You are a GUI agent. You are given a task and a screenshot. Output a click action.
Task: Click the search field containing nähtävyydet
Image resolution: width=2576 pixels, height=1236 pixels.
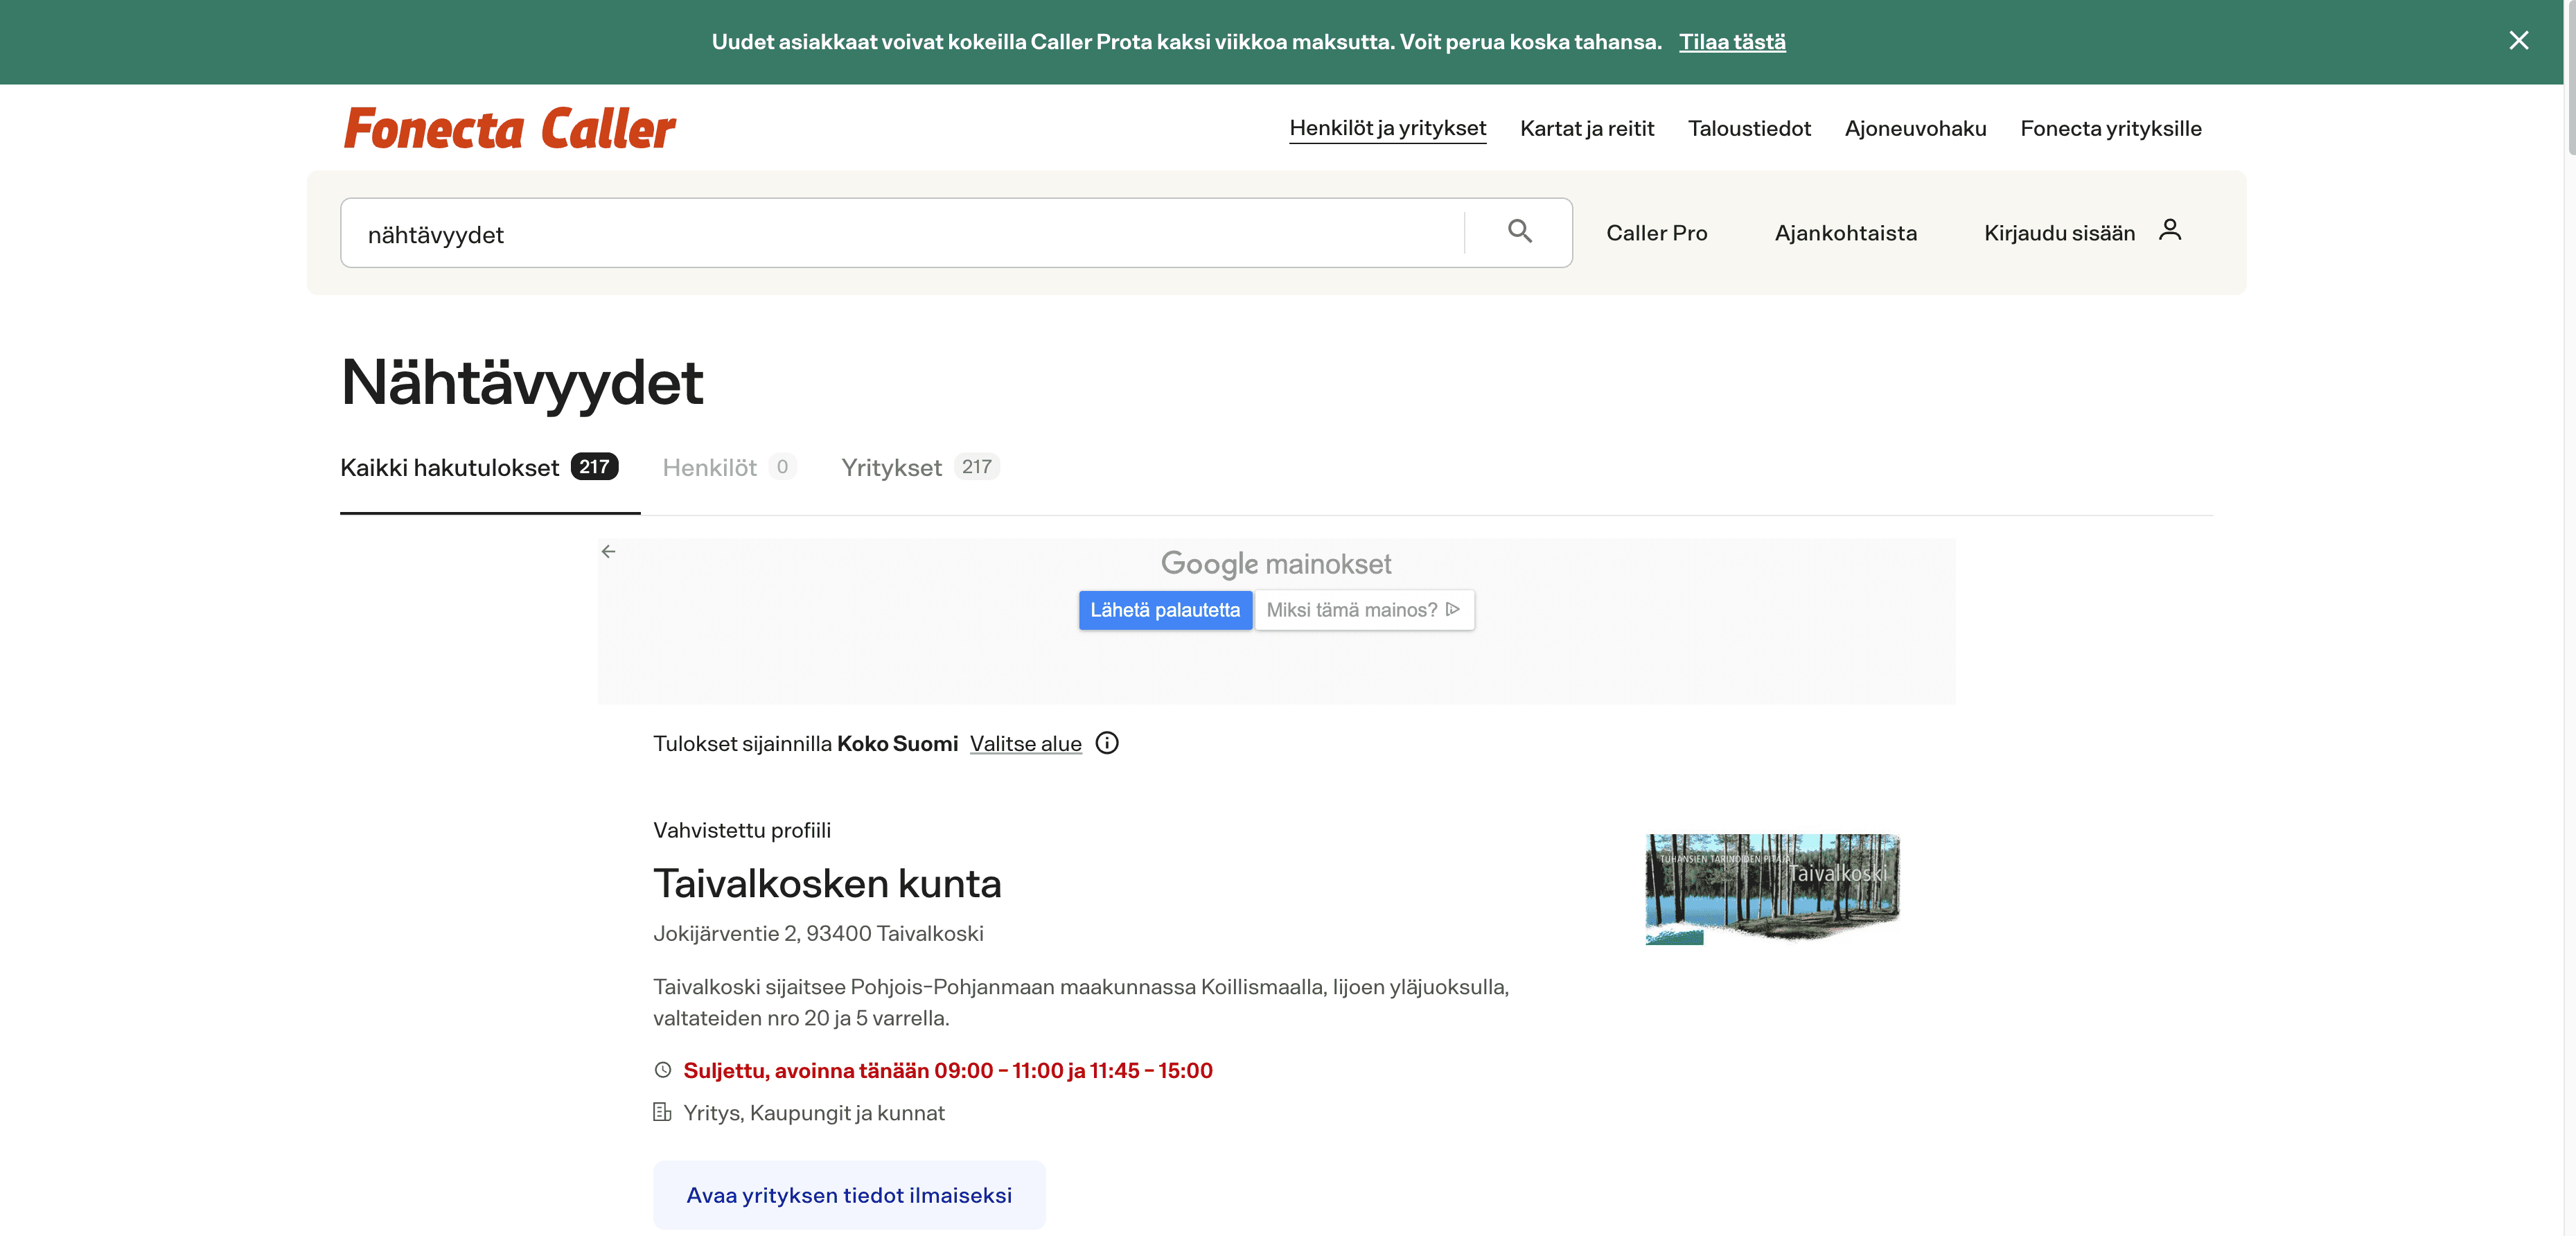point(900,234)
